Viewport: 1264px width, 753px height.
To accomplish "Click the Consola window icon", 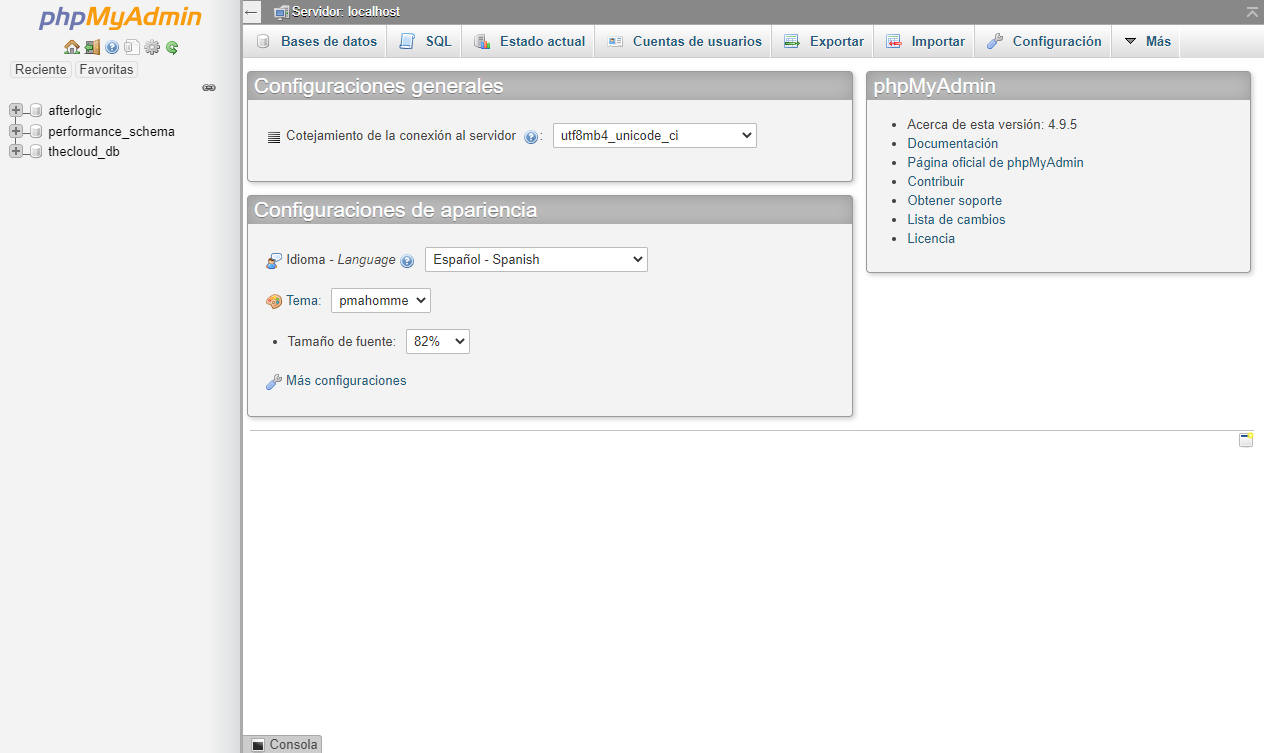I will (258, 745).
